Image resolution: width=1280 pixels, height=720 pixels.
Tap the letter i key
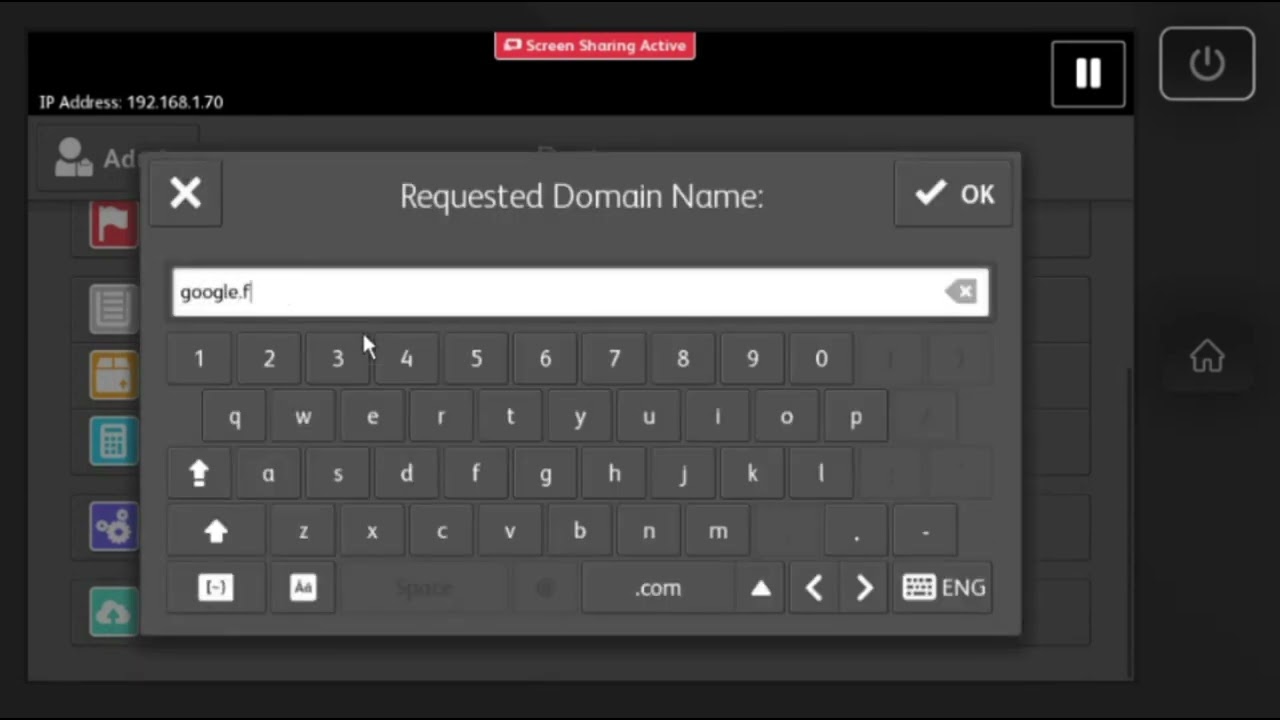pyautogui.click(x=717, y=417)
